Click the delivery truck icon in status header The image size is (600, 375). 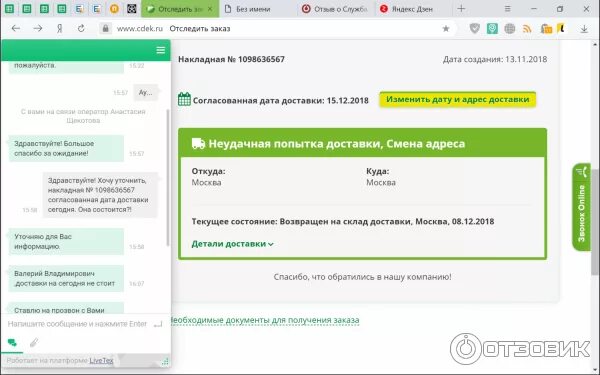(198, 143)
